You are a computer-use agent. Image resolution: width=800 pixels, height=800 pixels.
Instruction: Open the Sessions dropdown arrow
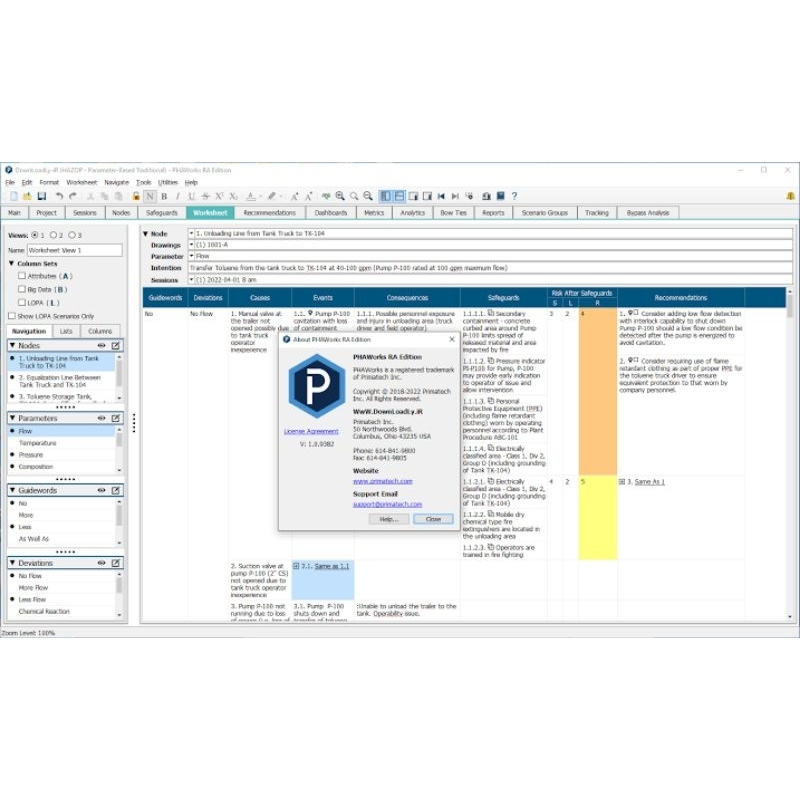point(192,280)
